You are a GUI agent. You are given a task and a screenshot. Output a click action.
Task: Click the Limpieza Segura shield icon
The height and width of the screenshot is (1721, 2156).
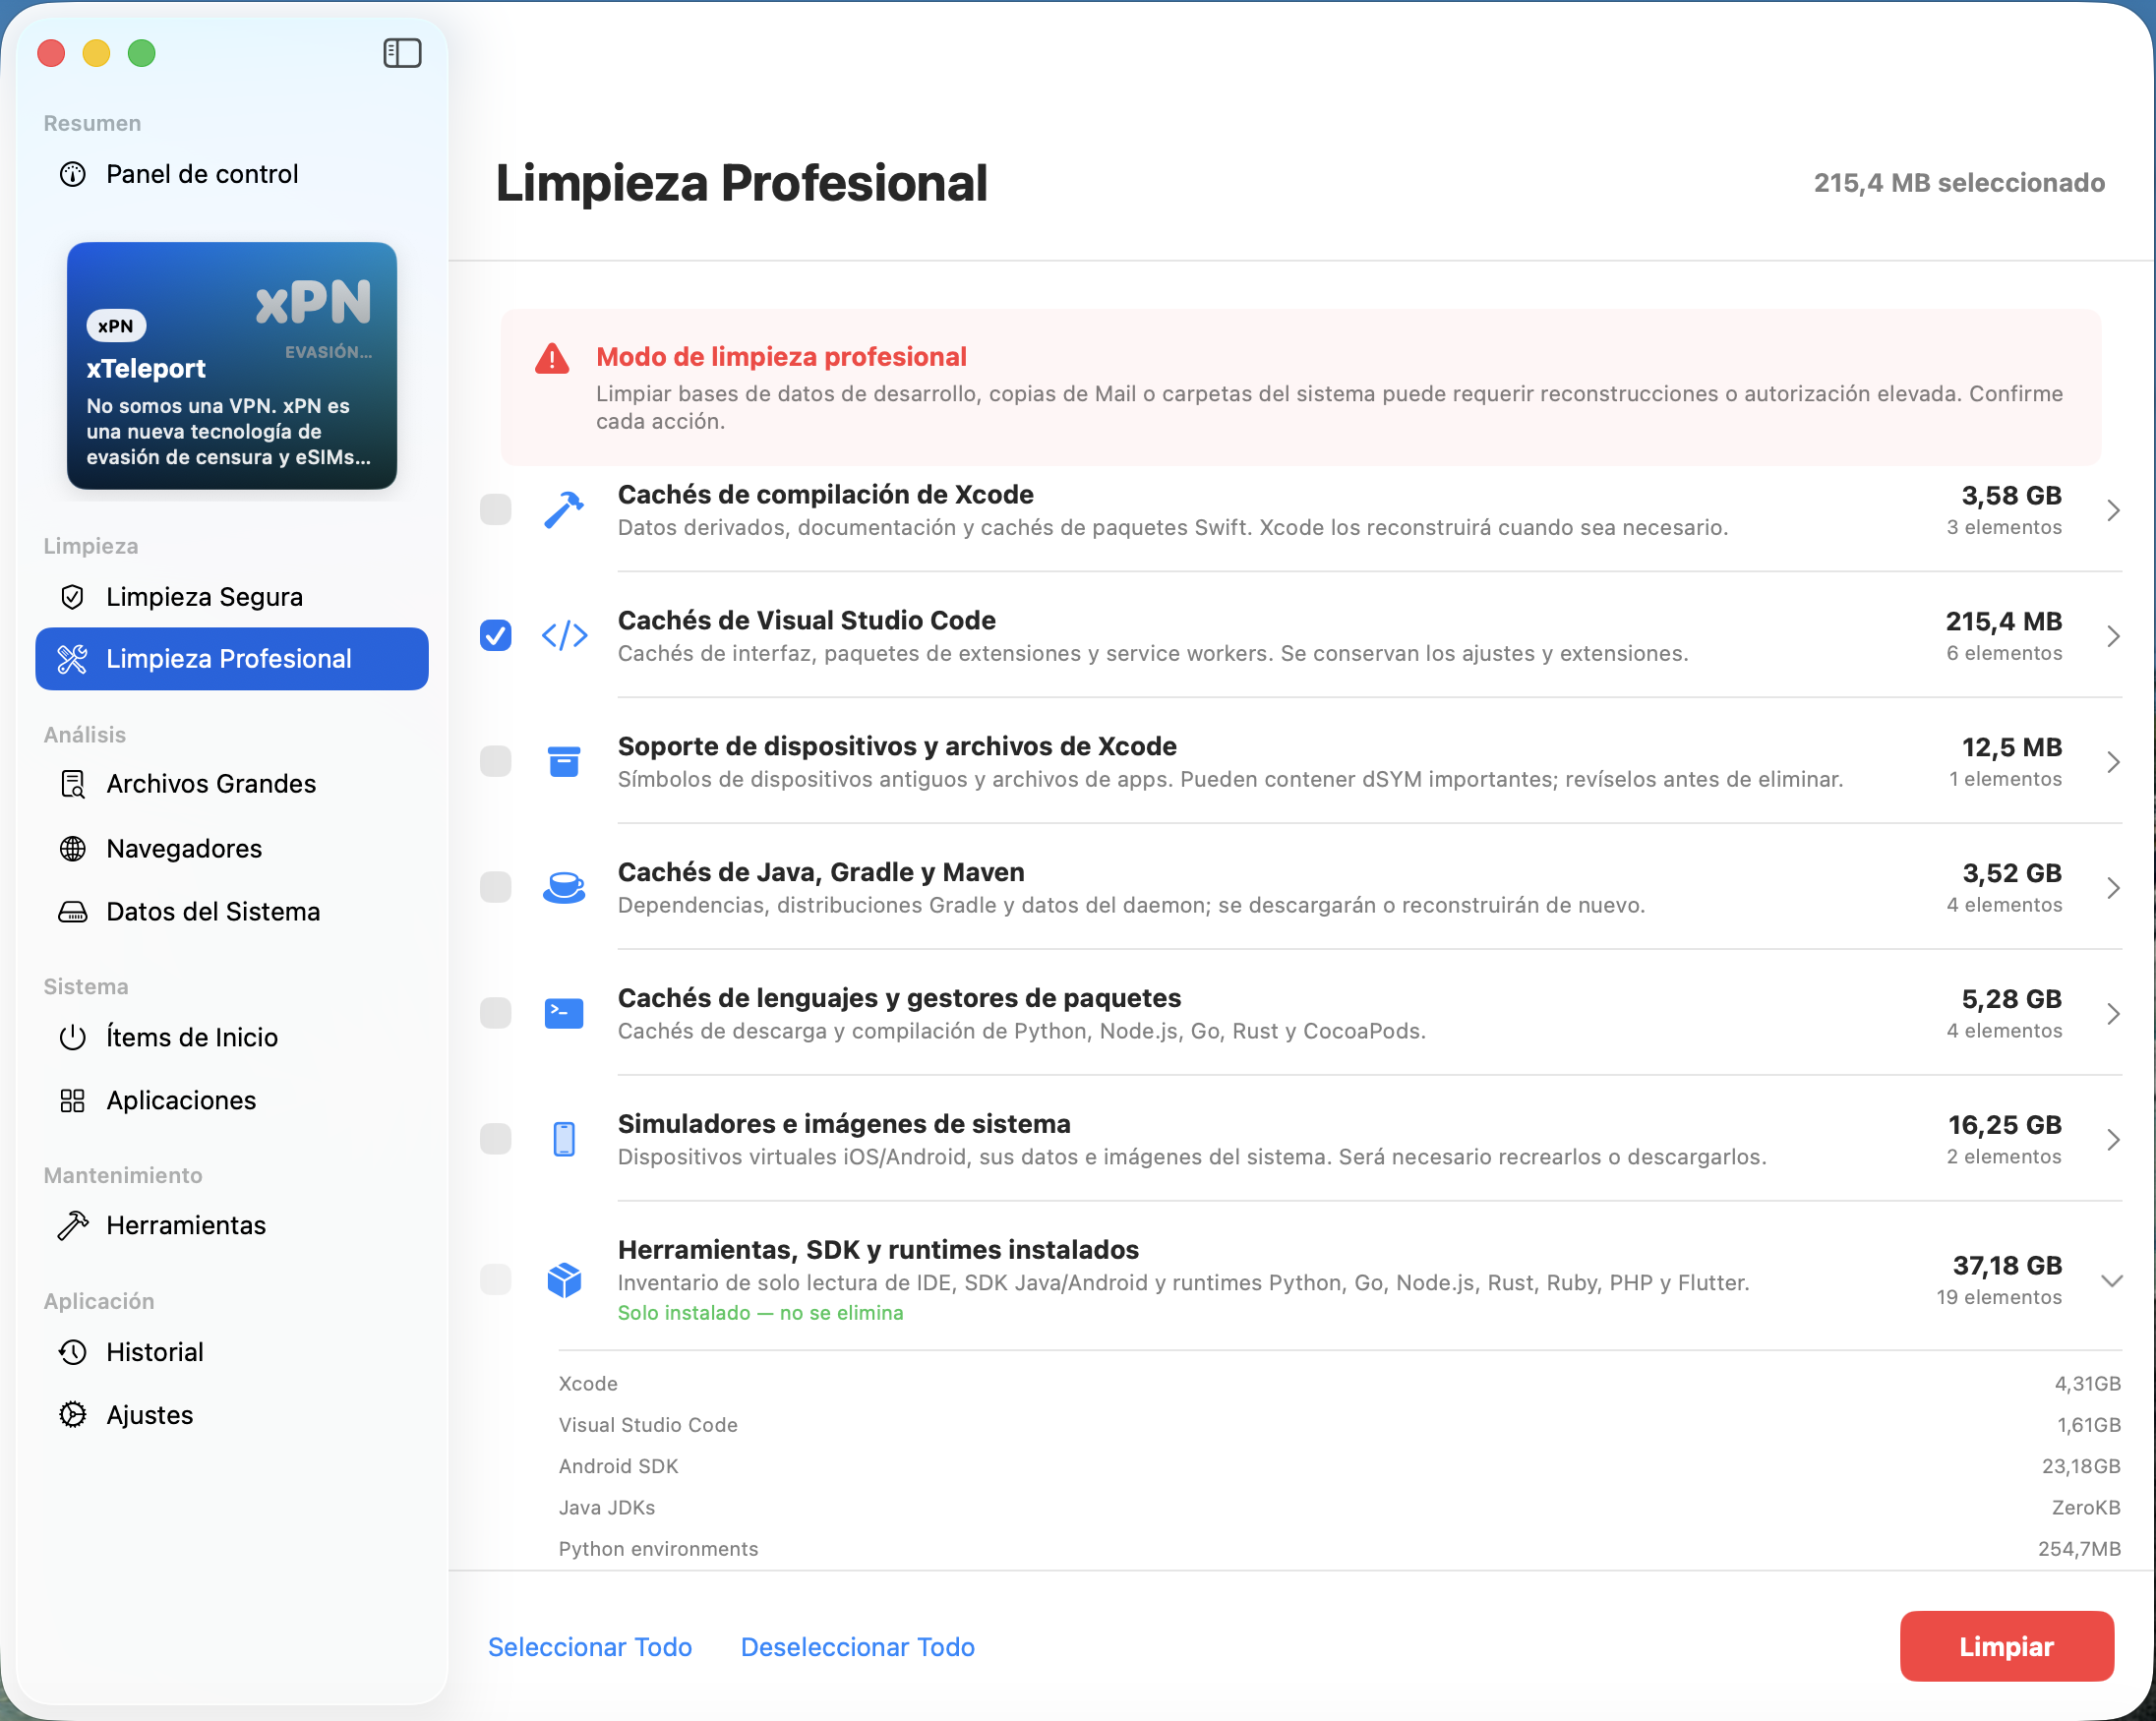(x=73, y=597)
